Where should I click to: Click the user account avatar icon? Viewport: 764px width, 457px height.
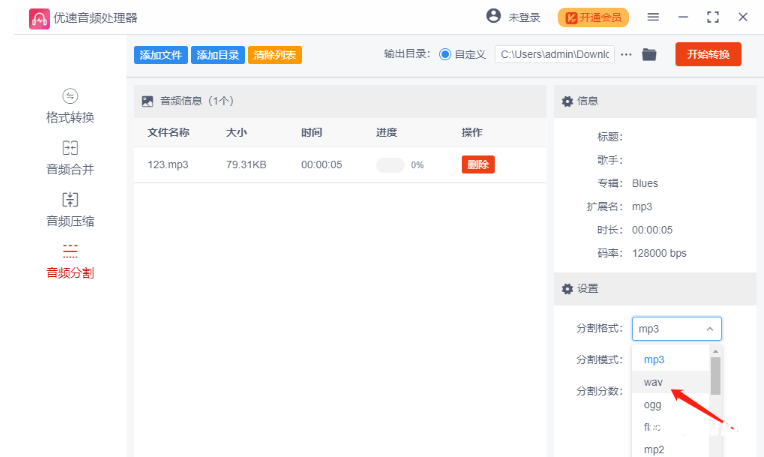coord(494,16)
